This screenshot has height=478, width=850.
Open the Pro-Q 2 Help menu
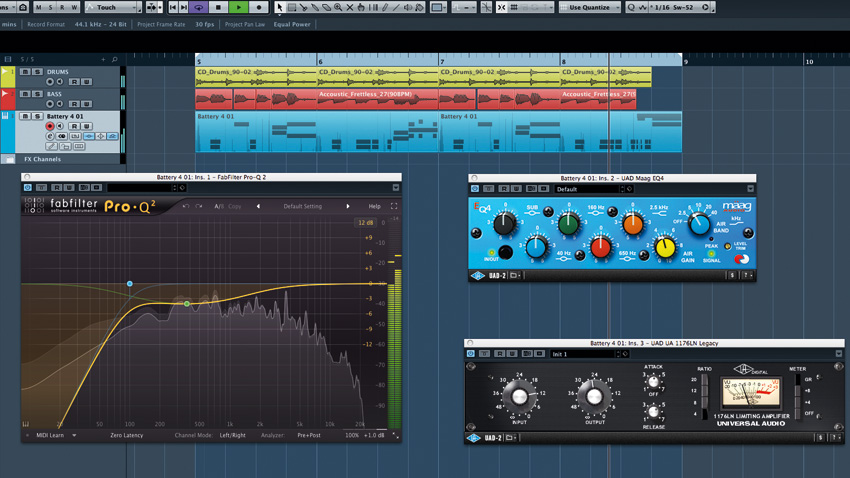[x=375, y=206]
